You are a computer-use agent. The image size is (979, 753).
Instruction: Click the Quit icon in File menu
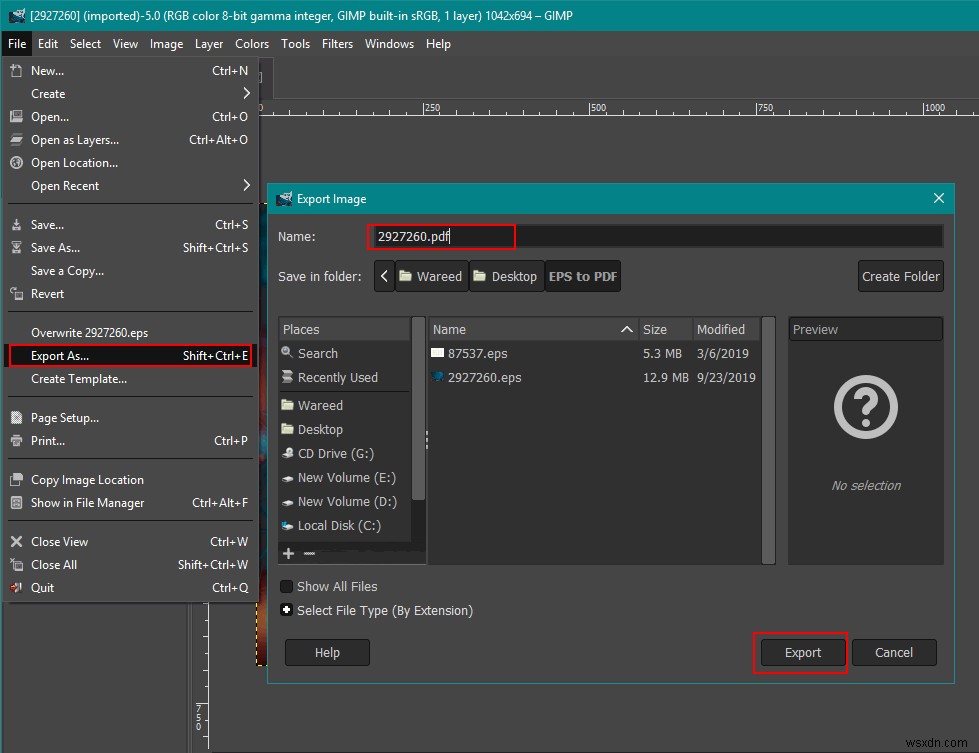pyautogui.click(x=16, y=588)
